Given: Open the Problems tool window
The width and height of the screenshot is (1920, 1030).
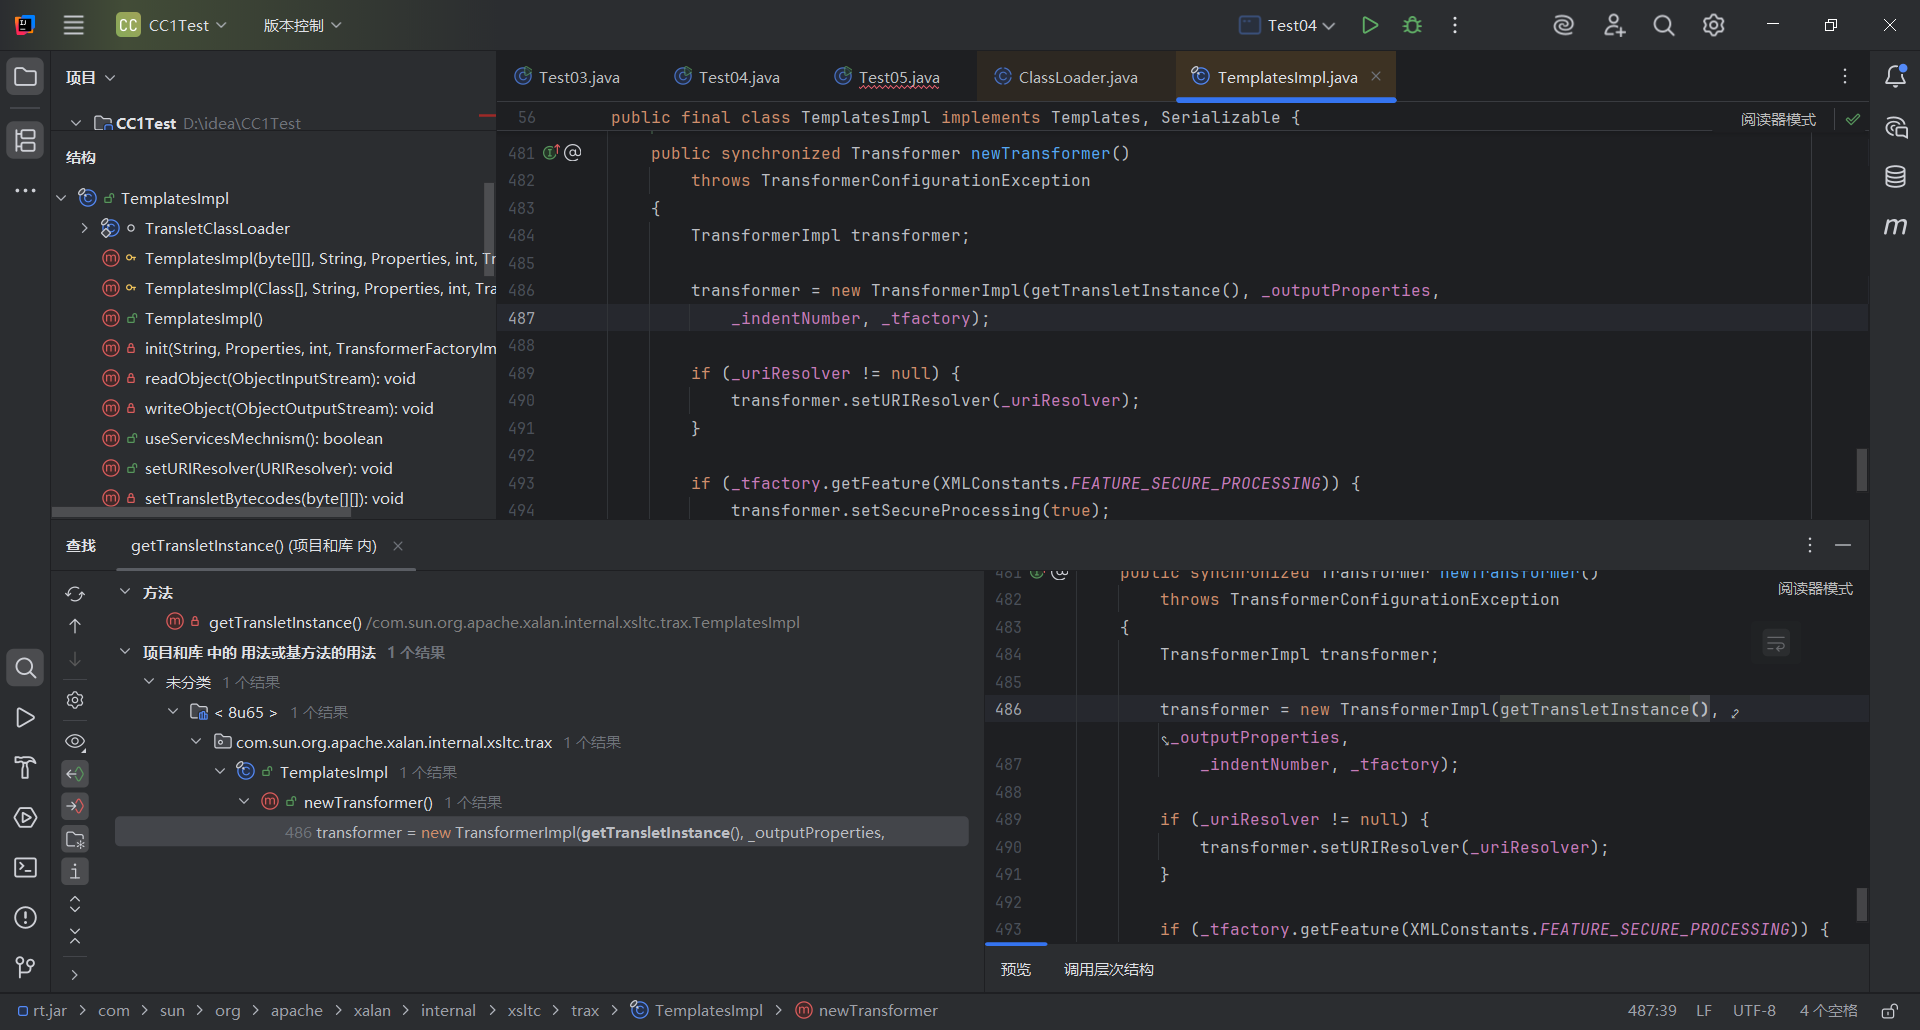Looking at the screenshot, I should (x=26, y=917).
